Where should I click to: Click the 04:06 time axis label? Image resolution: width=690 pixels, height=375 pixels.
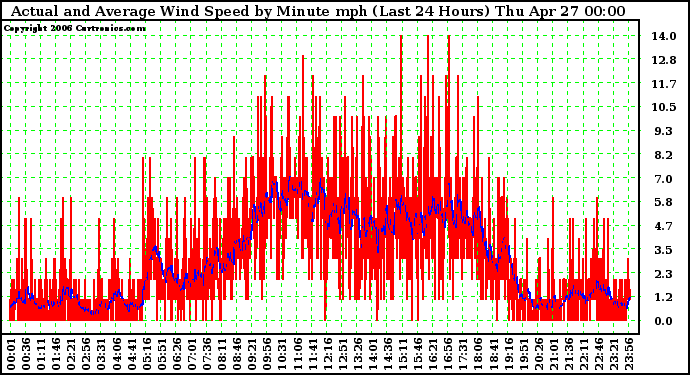click(116, 354)
